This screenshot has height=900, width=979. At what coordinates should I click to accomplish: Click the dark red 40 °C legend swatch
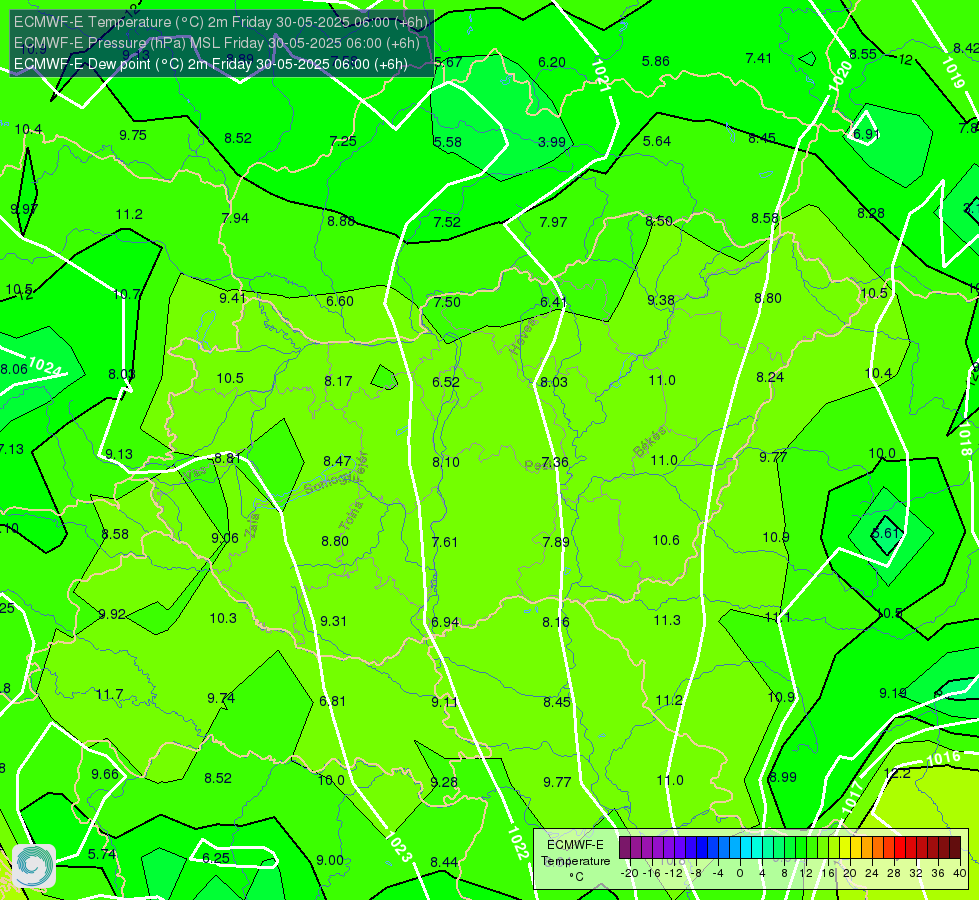point(955,848)
